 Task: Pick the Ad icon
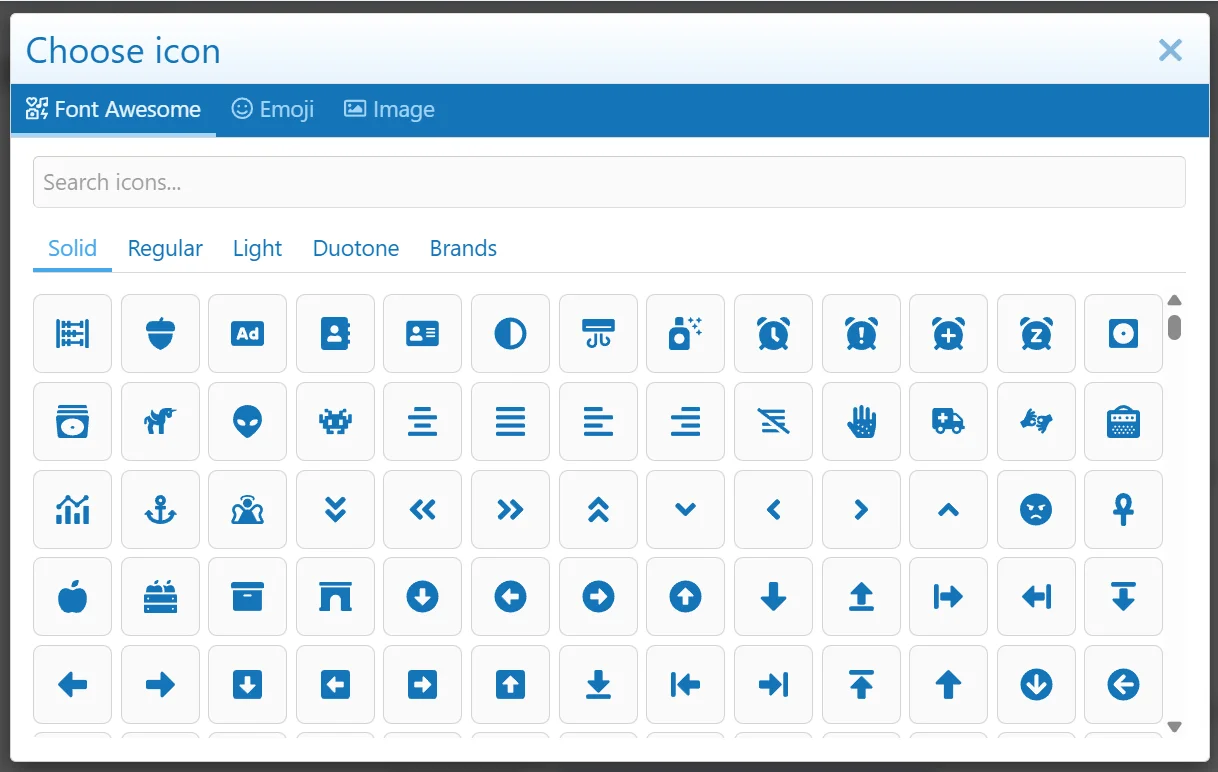pos(247,333)
